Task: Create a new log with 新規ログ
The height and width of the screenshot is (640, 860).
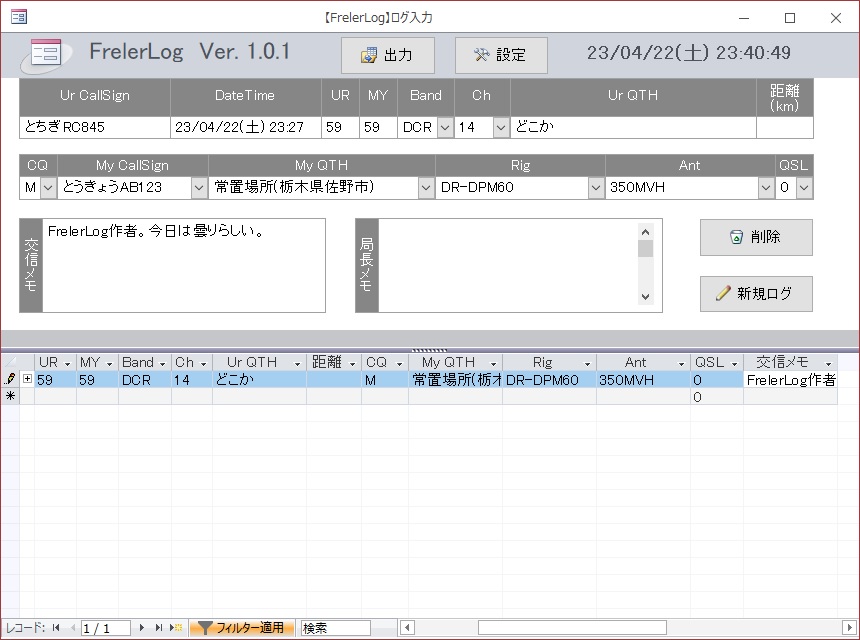Action: click(x=756, y=293)
